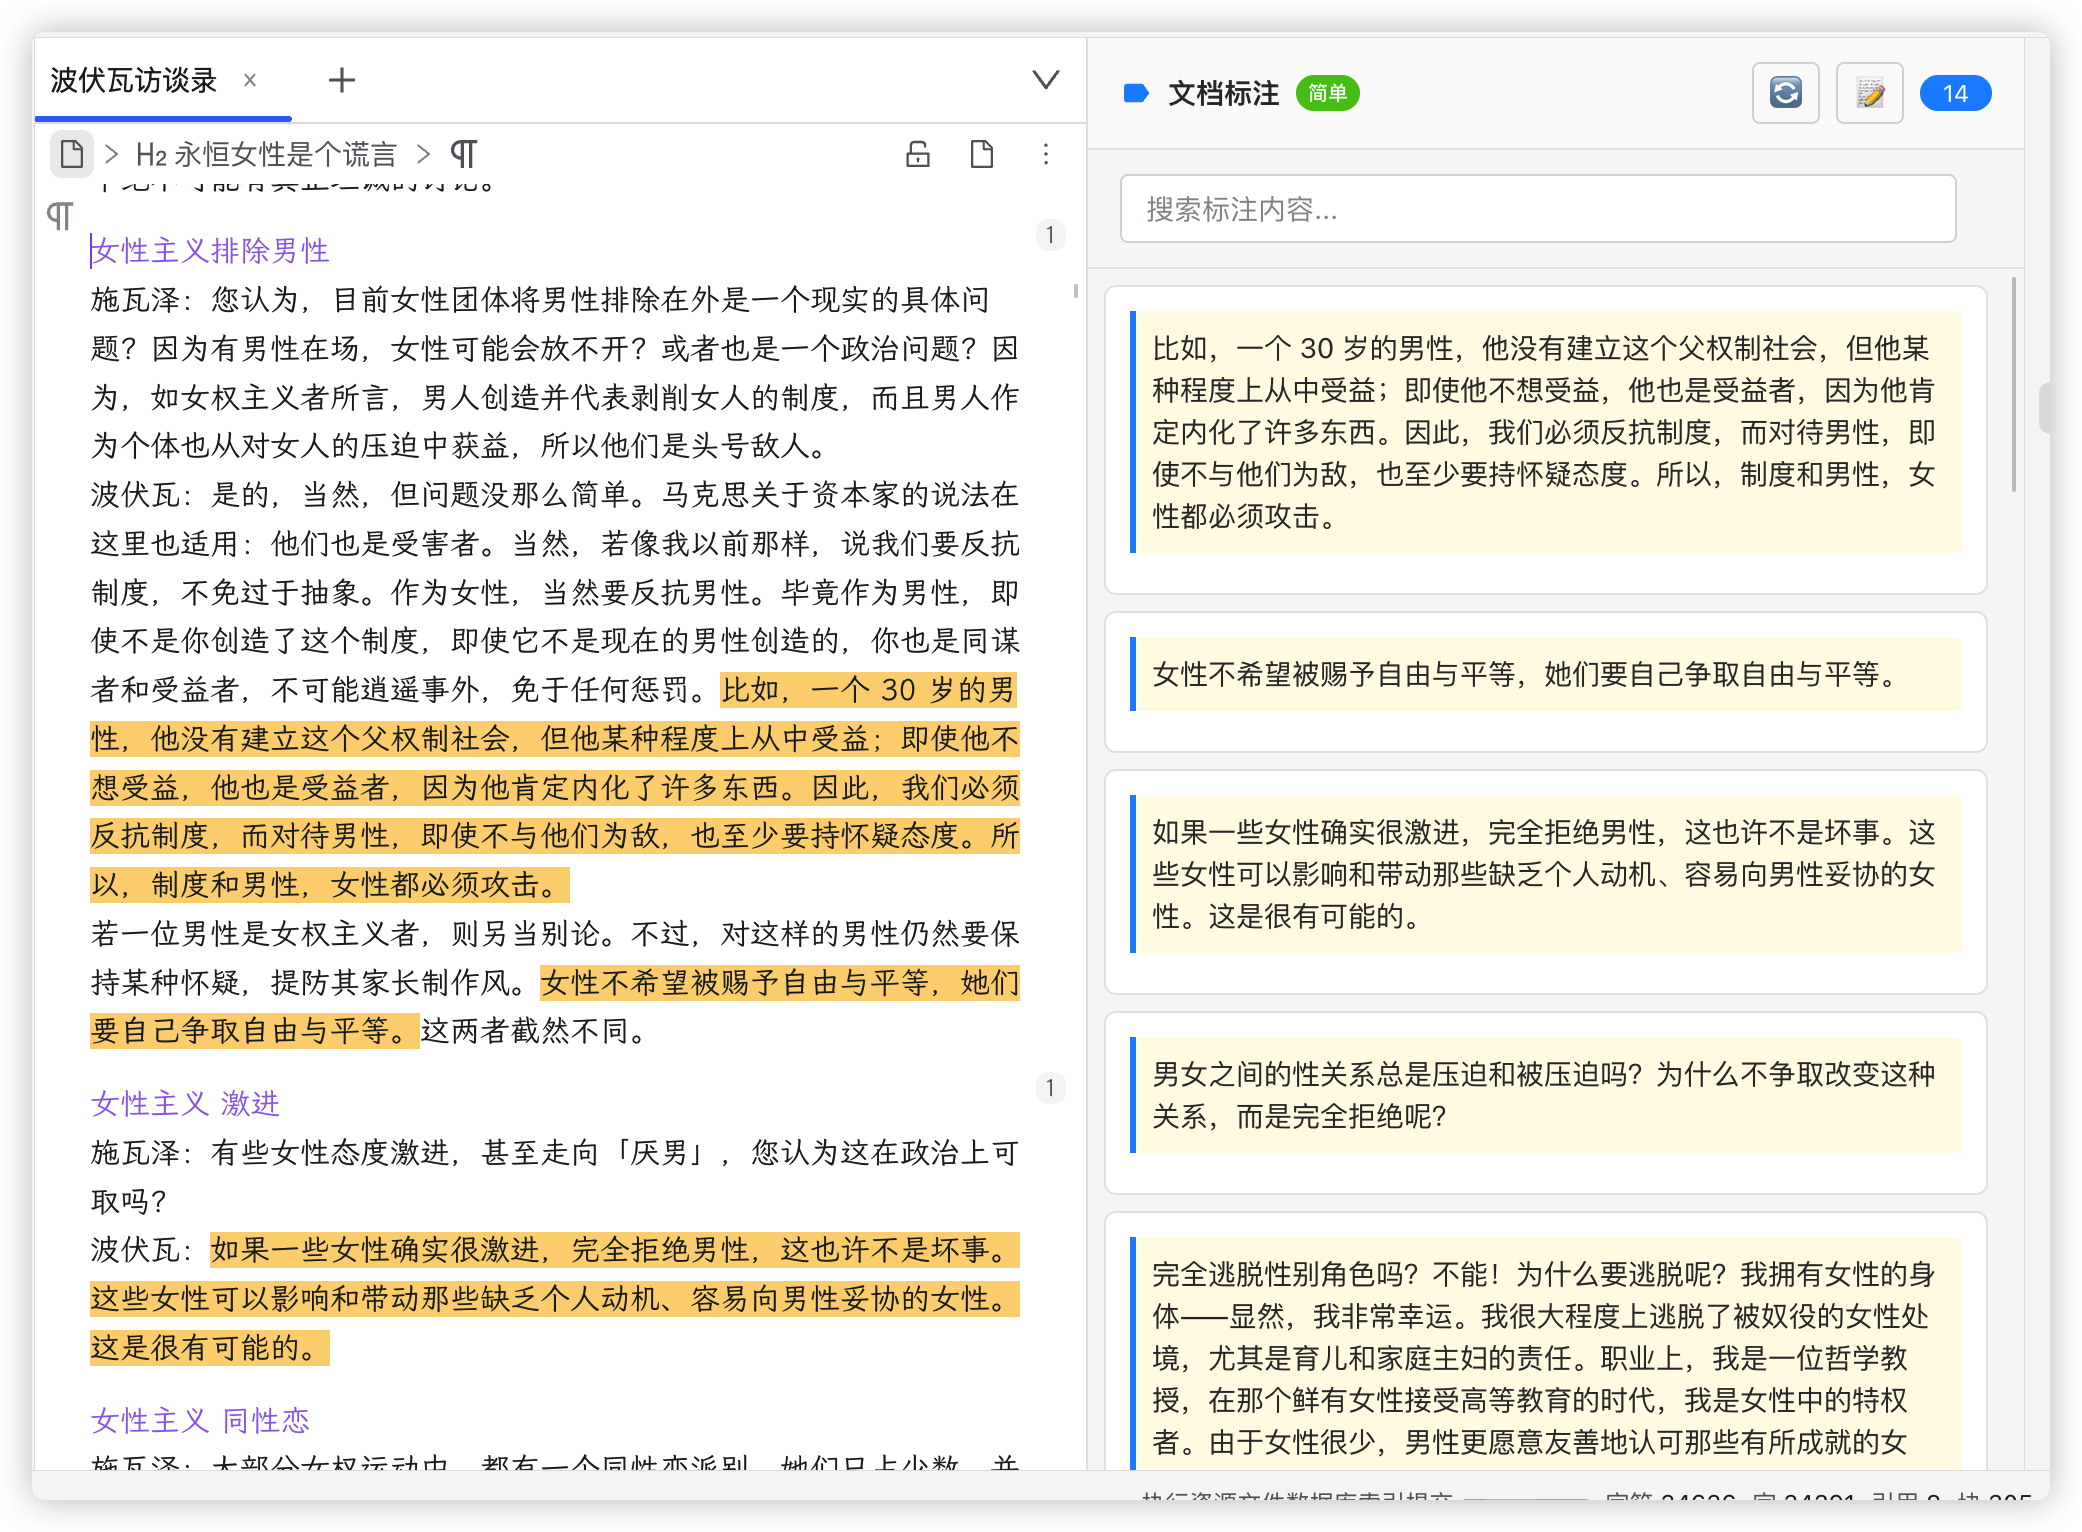
Task: Click the paragraph block icon in gutter
Action: pyautogui.click(x=60, y=215)
